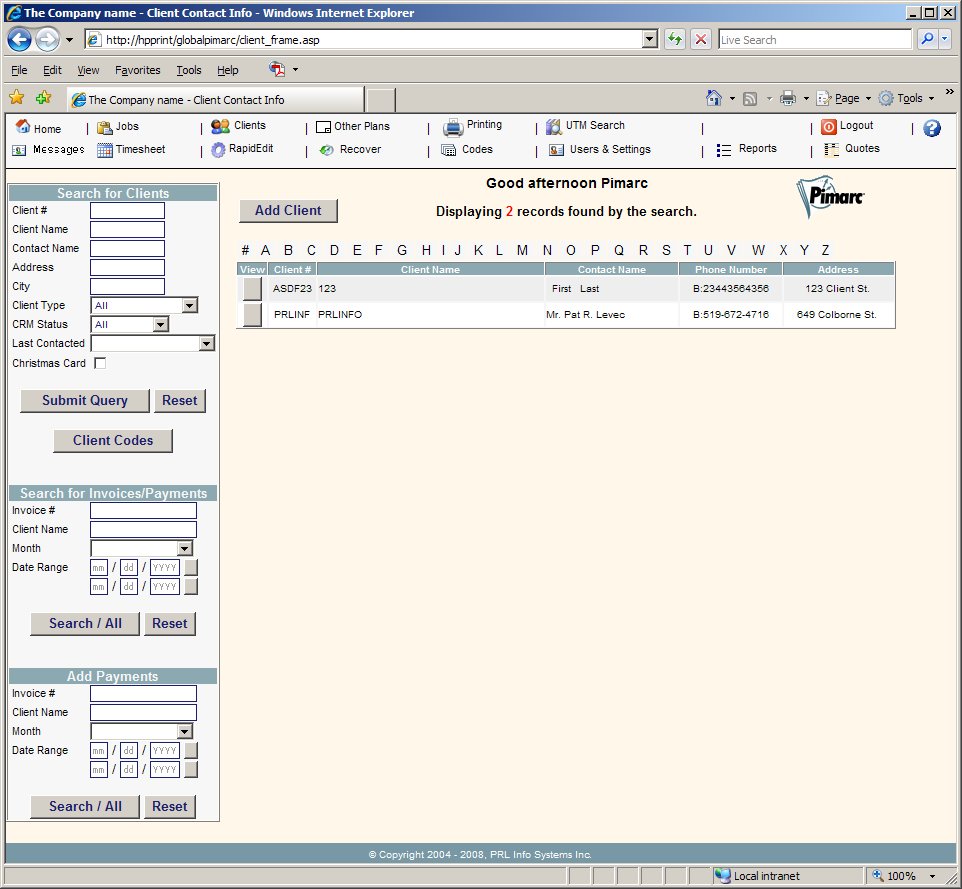Select the Client Contact Info tab
The image size is (962, 889).
pyautogui.click(x=215, y=99)
